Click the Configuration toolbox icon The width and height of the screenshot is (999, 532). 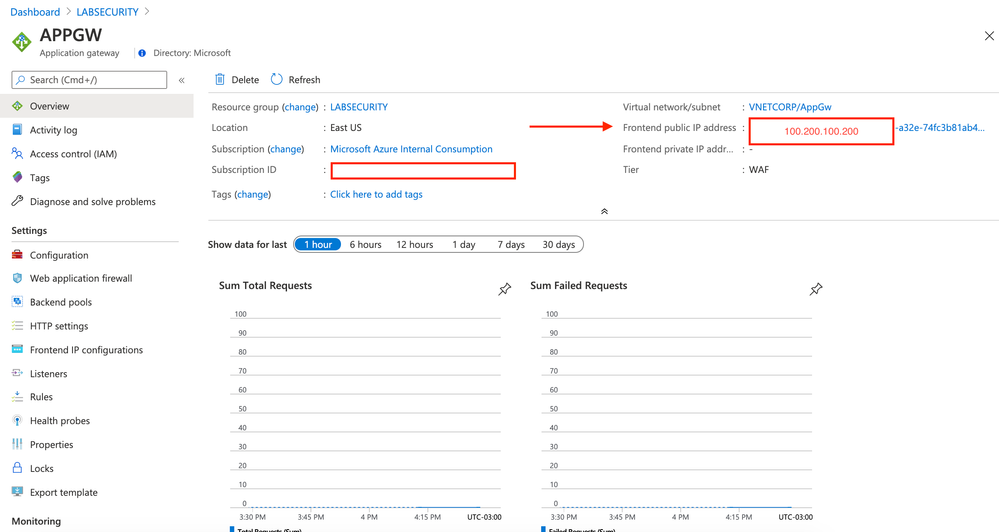point(17,255)
